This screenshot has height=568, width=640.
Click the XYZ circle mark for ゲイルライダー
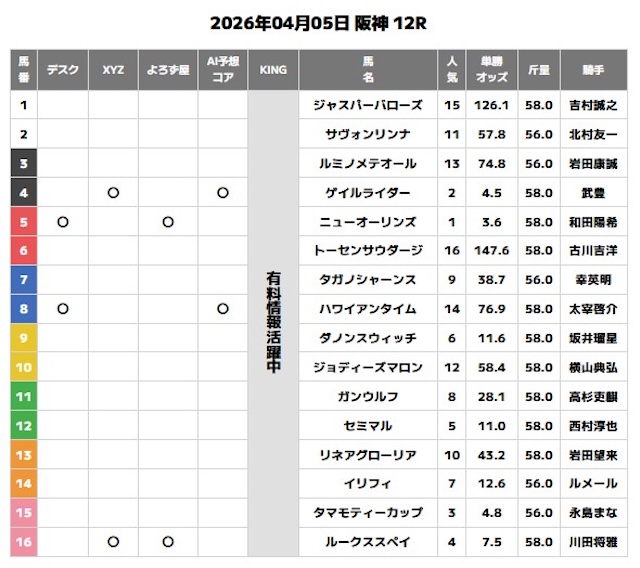(x=113, y=193)
